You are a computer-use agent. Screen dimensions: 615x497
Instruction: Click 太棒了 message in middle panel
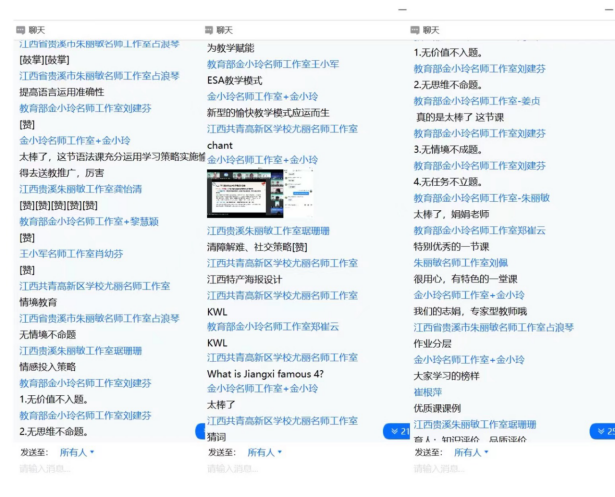[221, 405]
